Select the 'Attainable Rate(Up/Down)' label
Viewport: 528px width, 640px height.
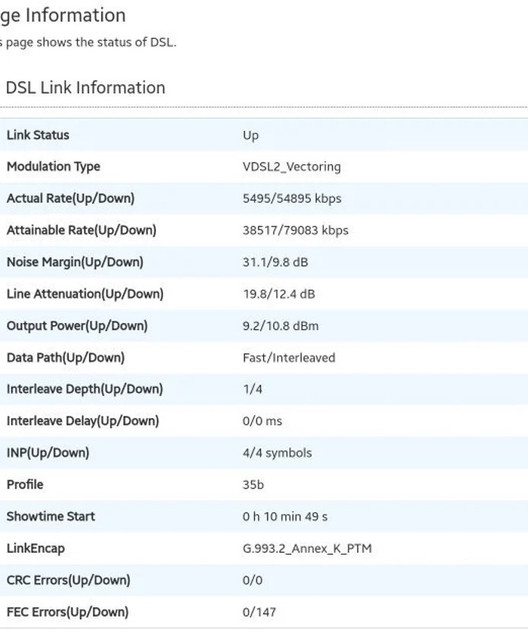tap(82, 230)
